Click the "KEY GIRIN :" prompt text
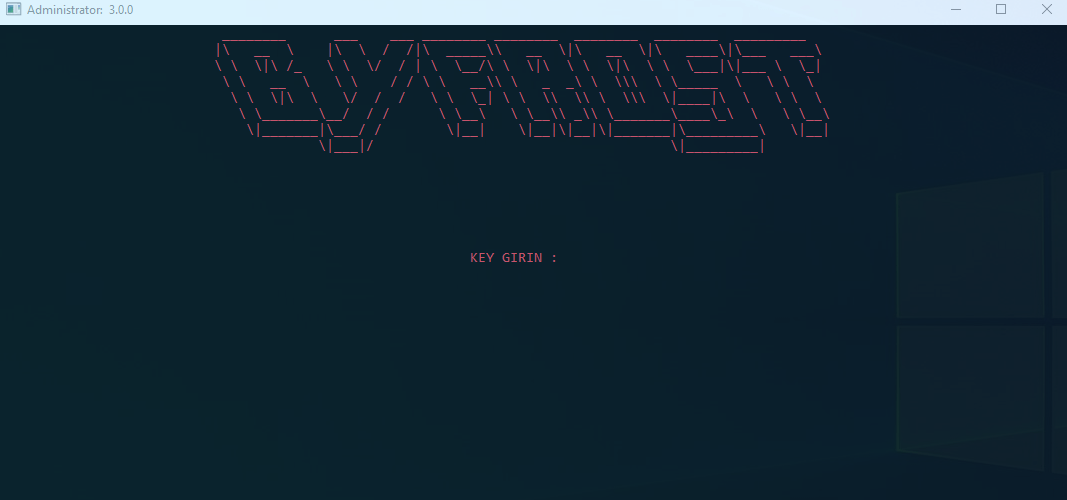The height and width of the screenshot is (500, 1067). point(514,258)
